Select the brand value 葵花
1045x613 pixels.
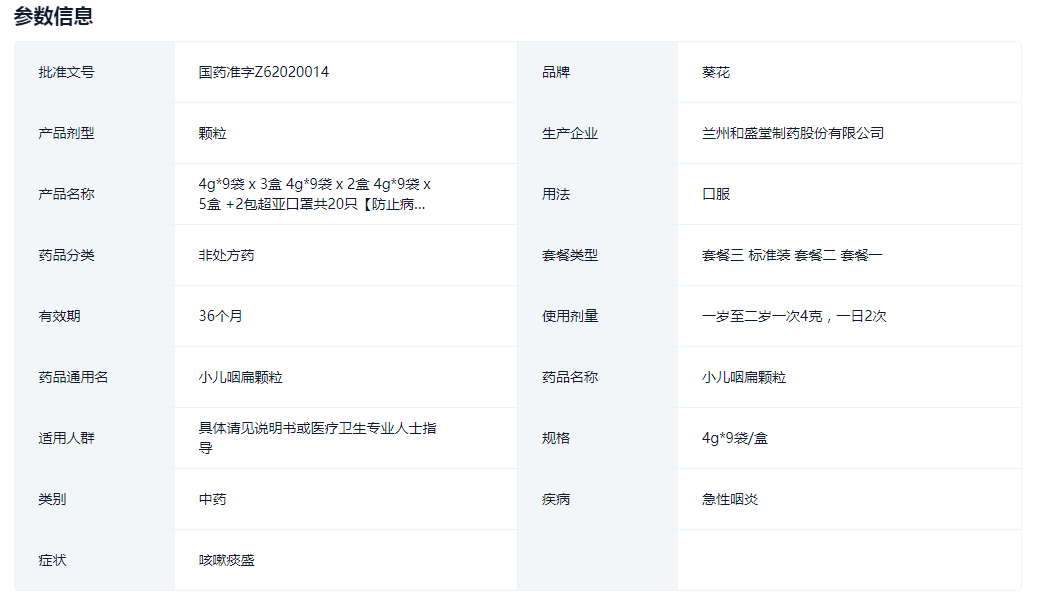pyautogui.click(x=716, y=72)
